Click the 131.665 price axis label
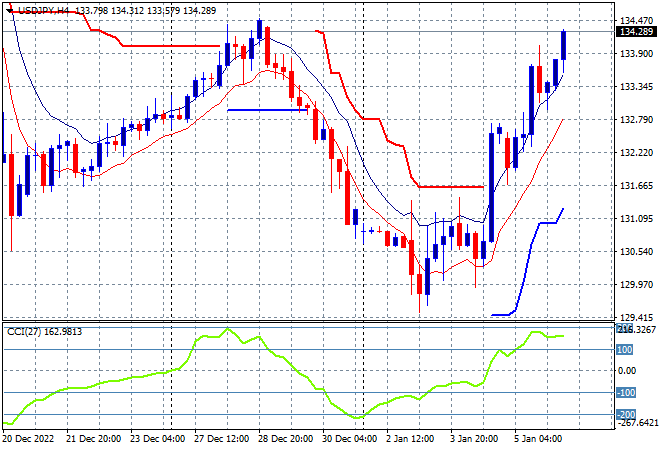 (x=636, y=186)
